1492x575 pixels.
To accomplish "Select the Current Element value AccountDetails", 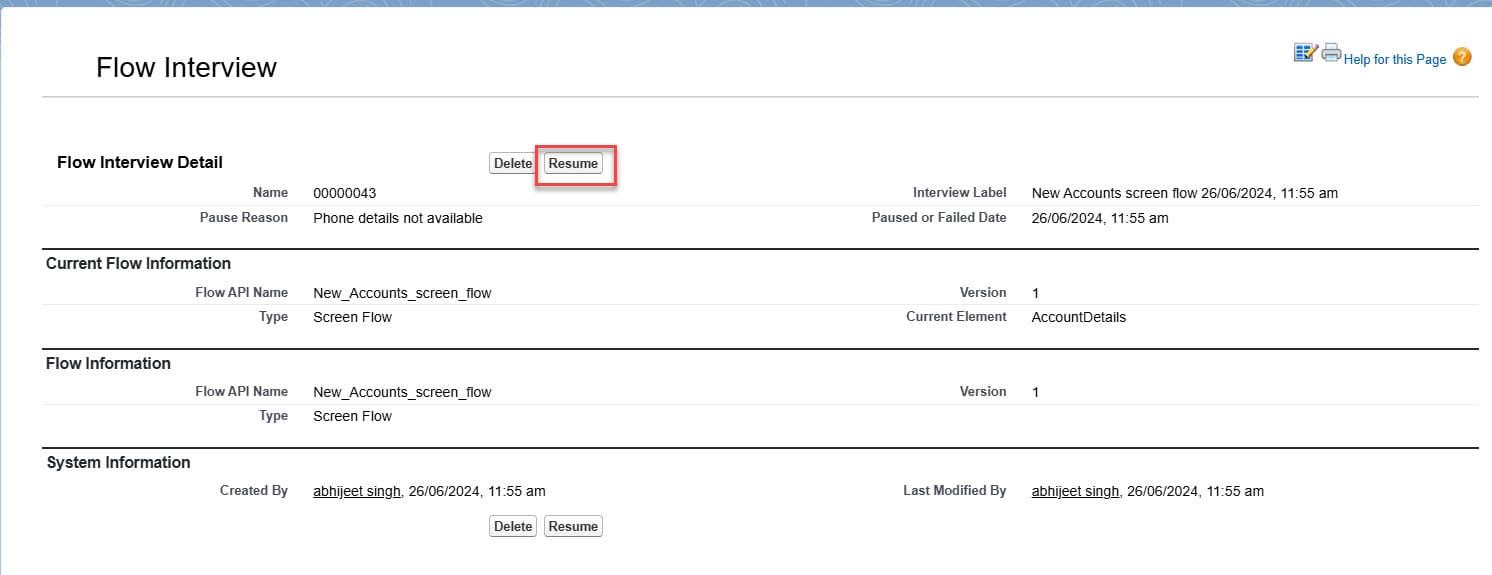I will pyautogui.click(x=1078, y=317).
